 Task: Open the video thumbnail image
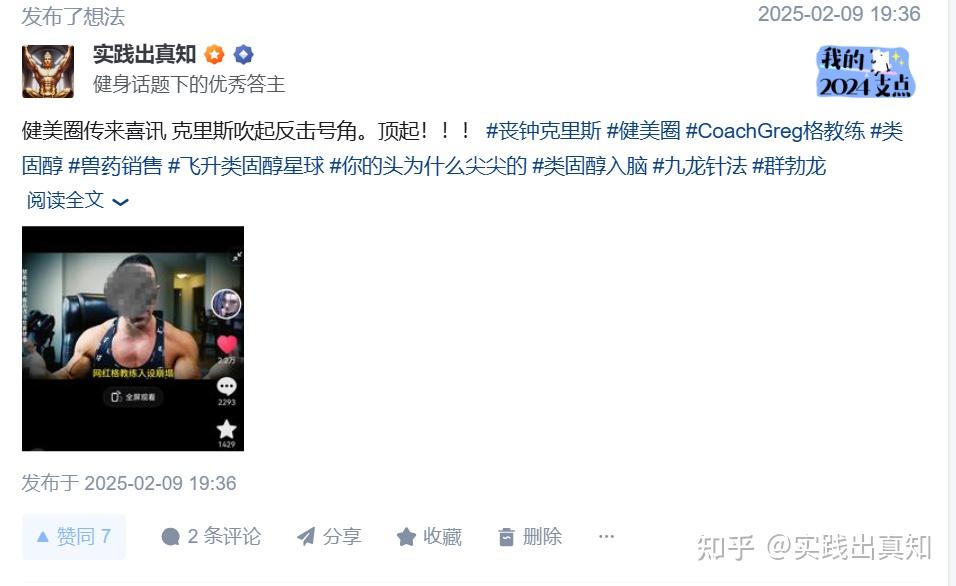click(133, 338)
